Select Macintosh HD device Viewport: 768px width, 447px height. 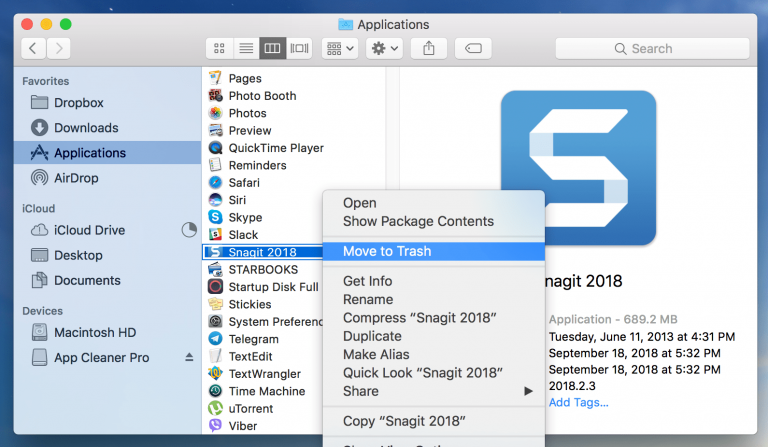[107, 332]
